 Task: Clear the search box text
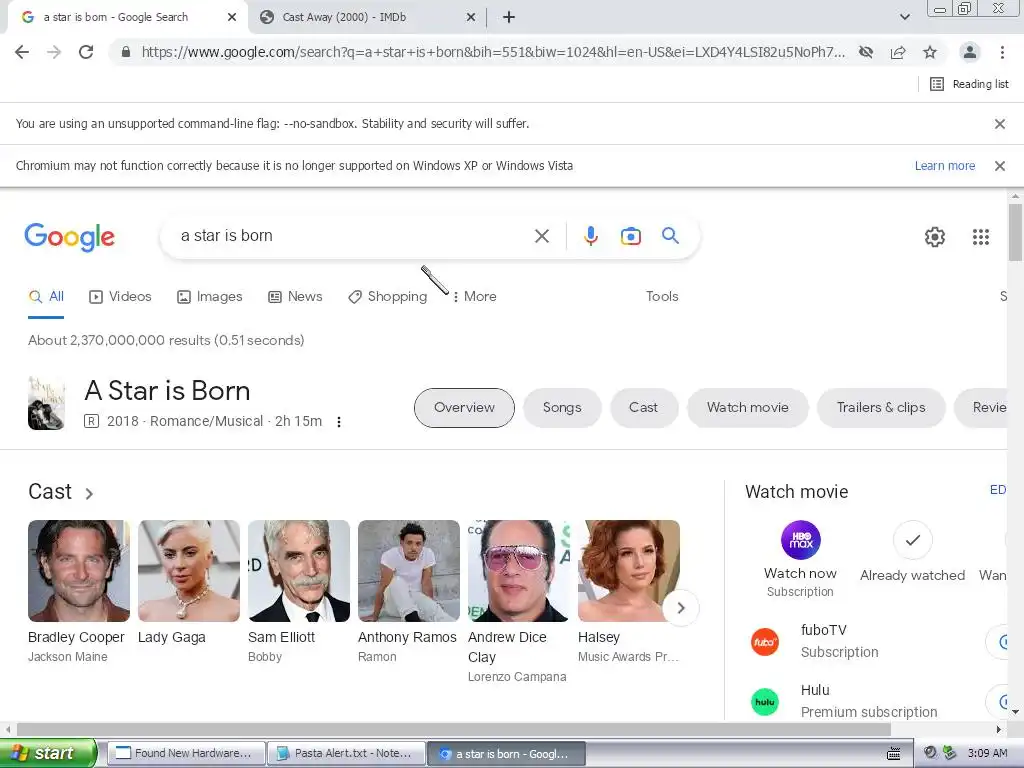pyautogui.click(x=542, y=236)
